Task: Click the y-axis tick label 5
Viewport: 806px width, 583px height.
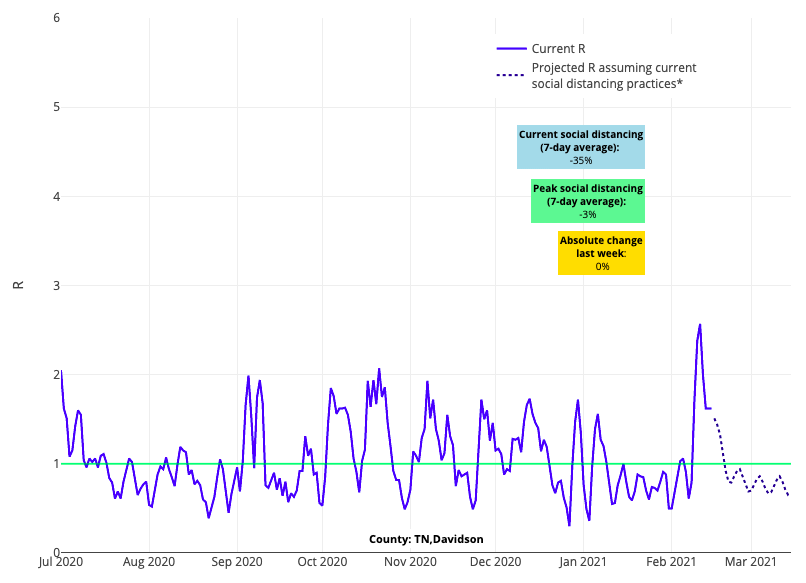Action: [x=56, y=107]
